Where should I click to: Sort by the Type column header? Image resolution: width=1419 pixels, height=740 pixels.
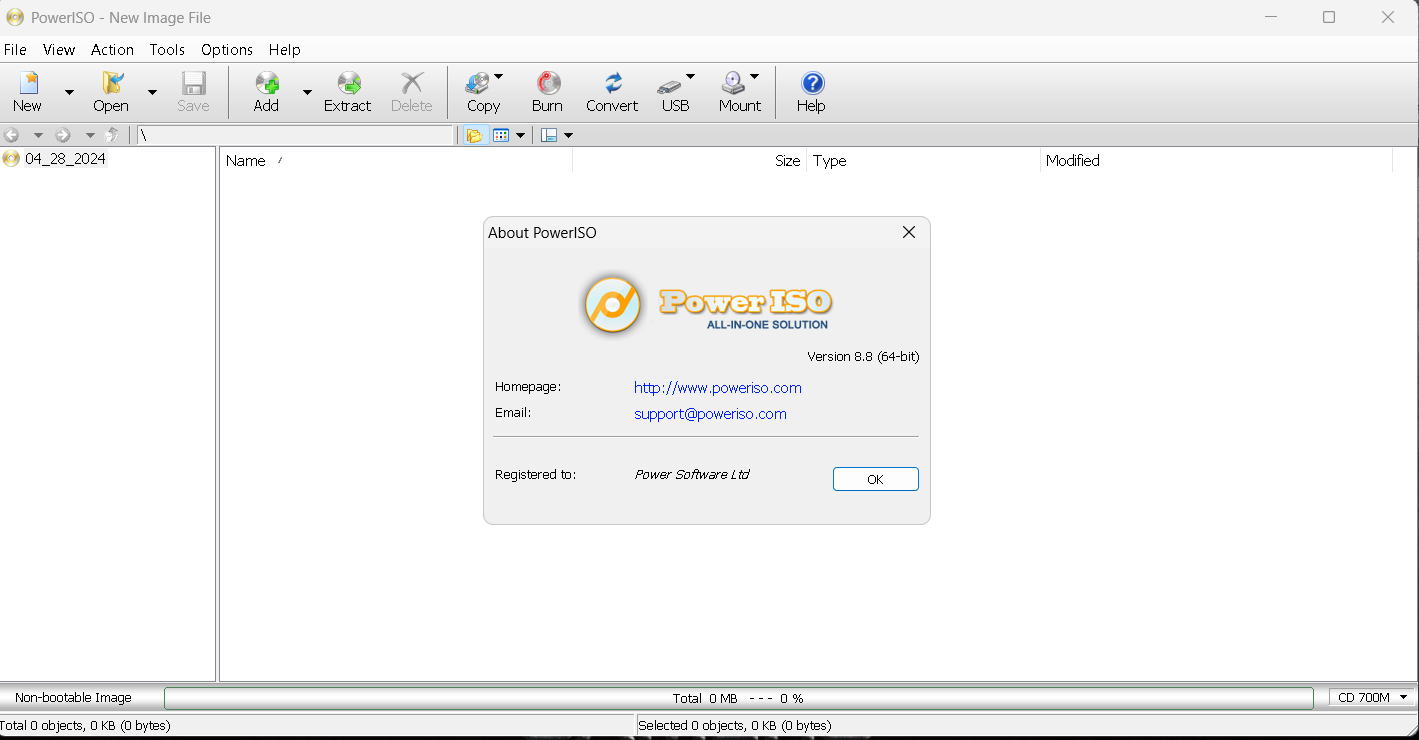point(923,160)
